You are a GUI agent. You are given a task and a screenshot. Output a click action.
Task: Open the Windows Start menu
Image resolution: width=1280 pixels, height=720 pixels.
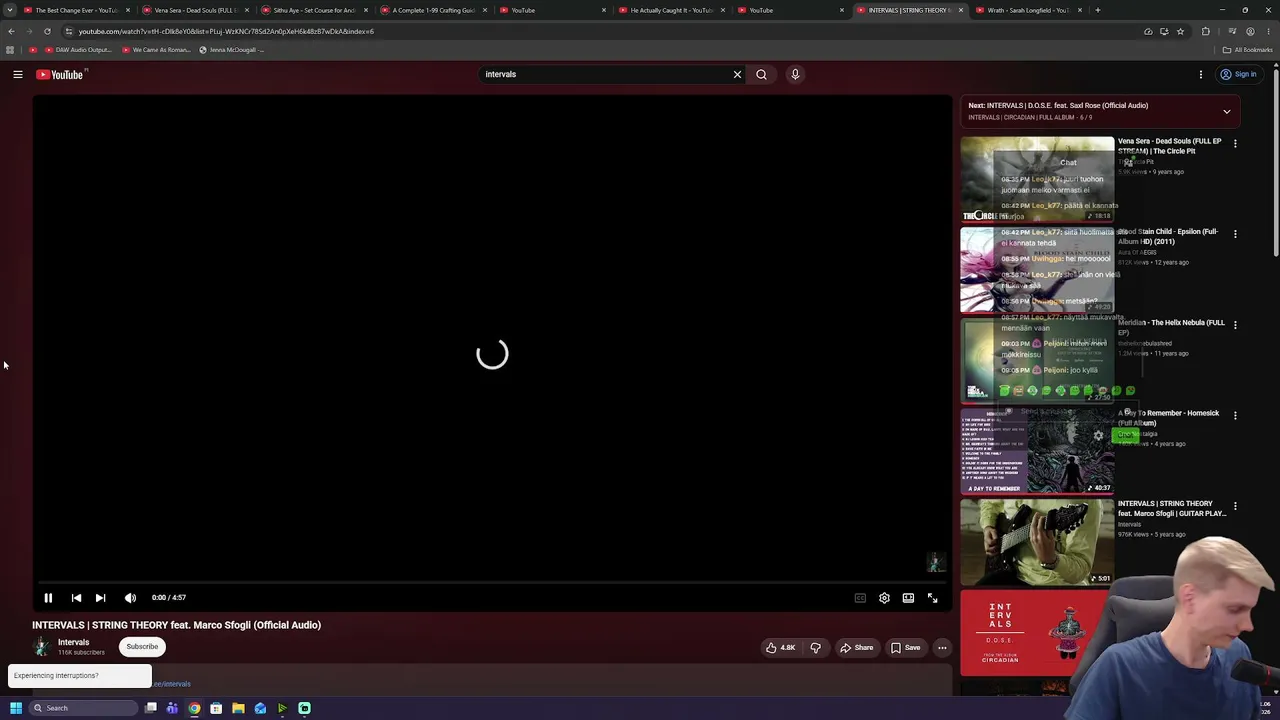point(15,708)
